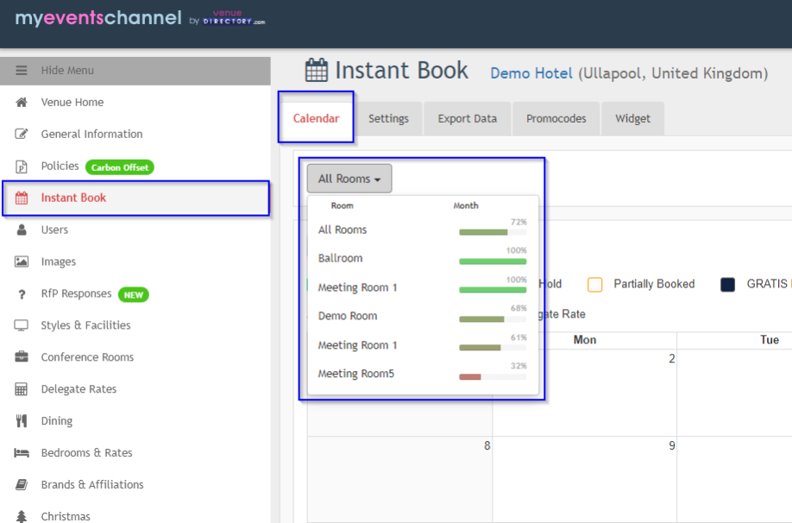Click the RfP Responses question mark icon
Screen dimensions: 792x523
coord(21,294)
